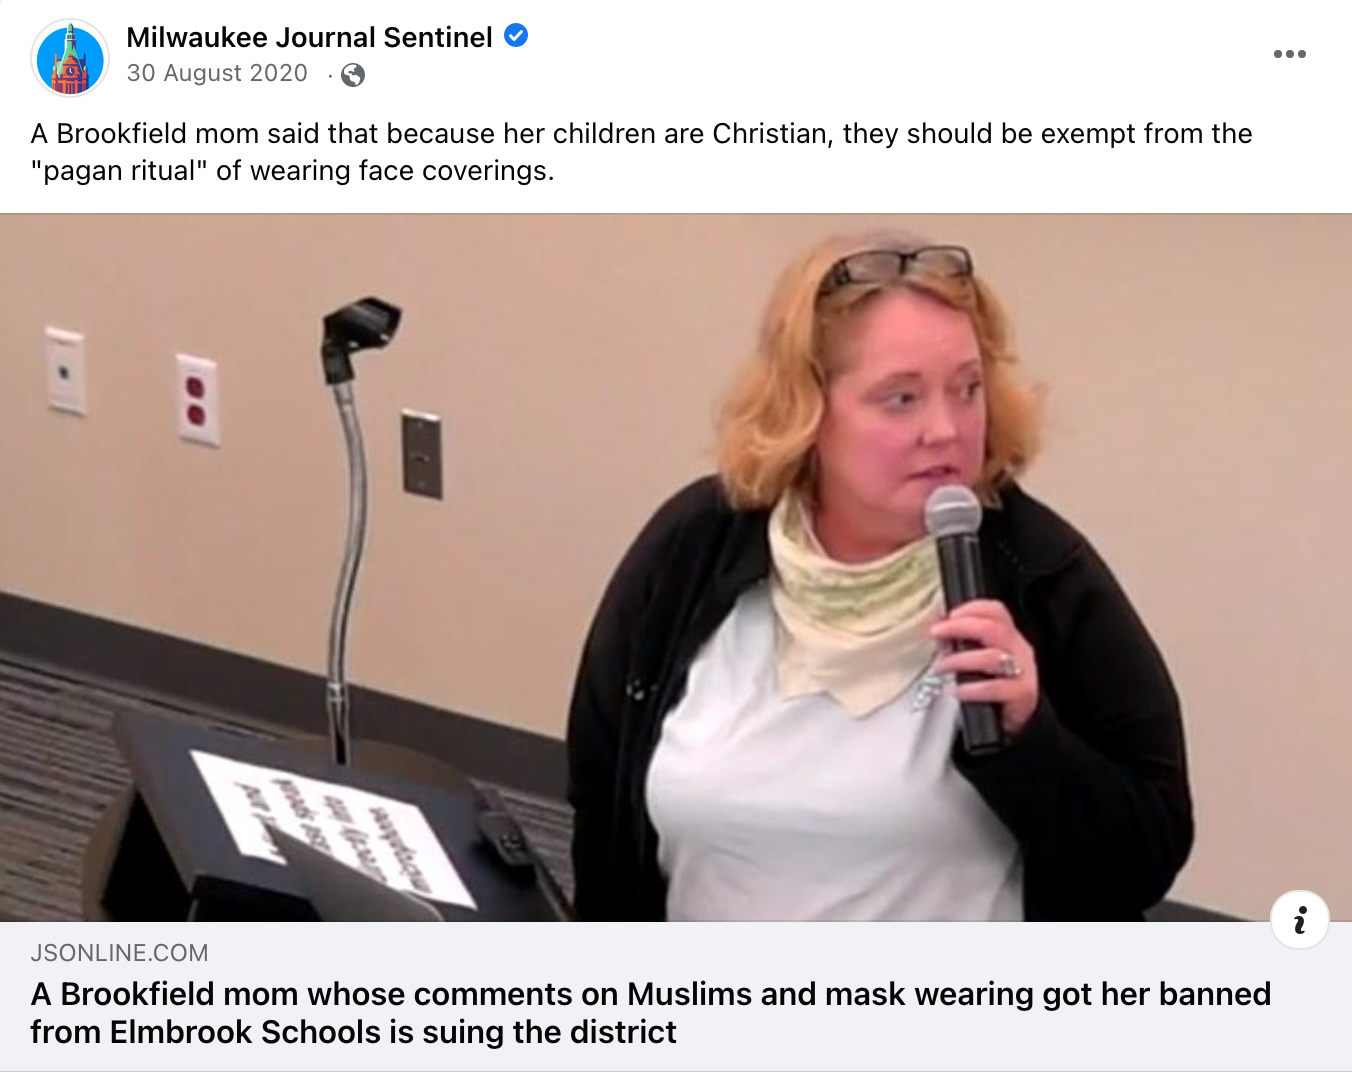
Task: Select the caption line starting "A Brookfield mom said"
Action: coord(641,134)
